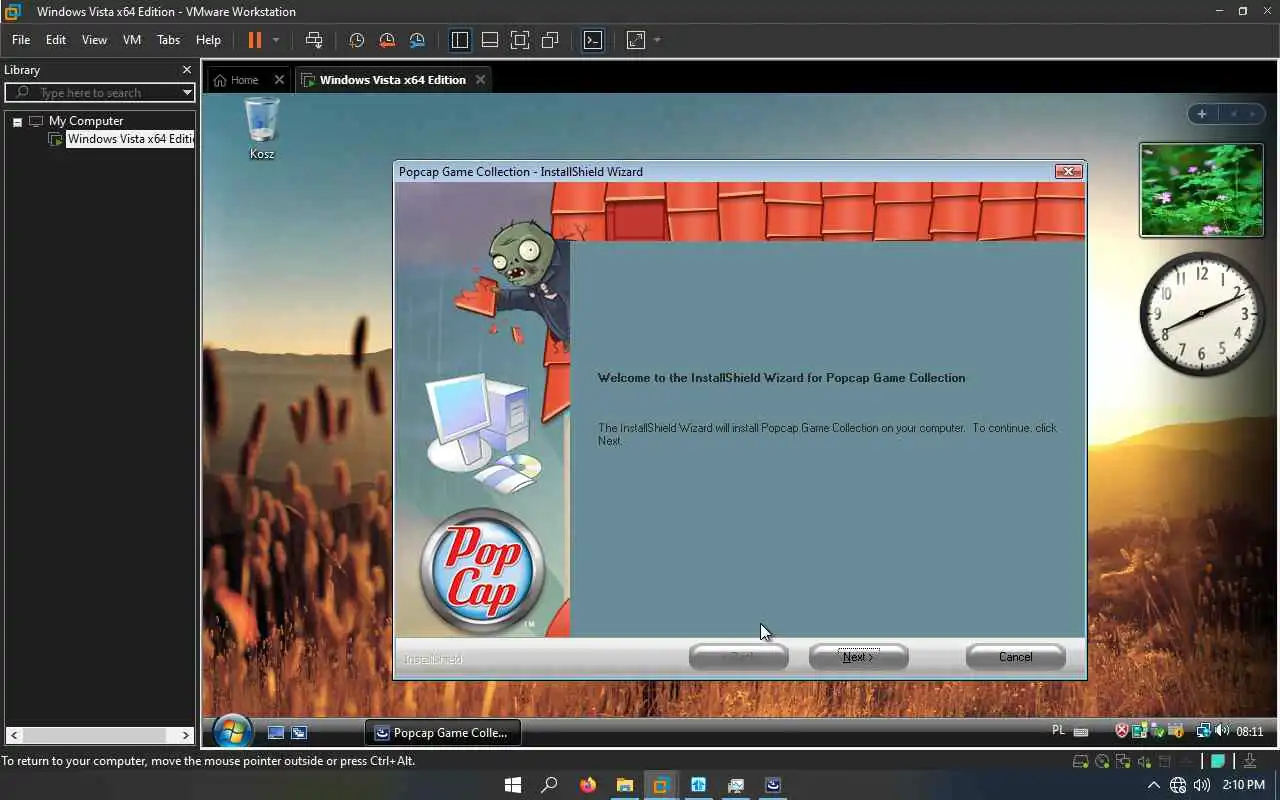Click the Vista clock showing 08:11
The image size is (1280, 800).
click(x=1250, y=732)
